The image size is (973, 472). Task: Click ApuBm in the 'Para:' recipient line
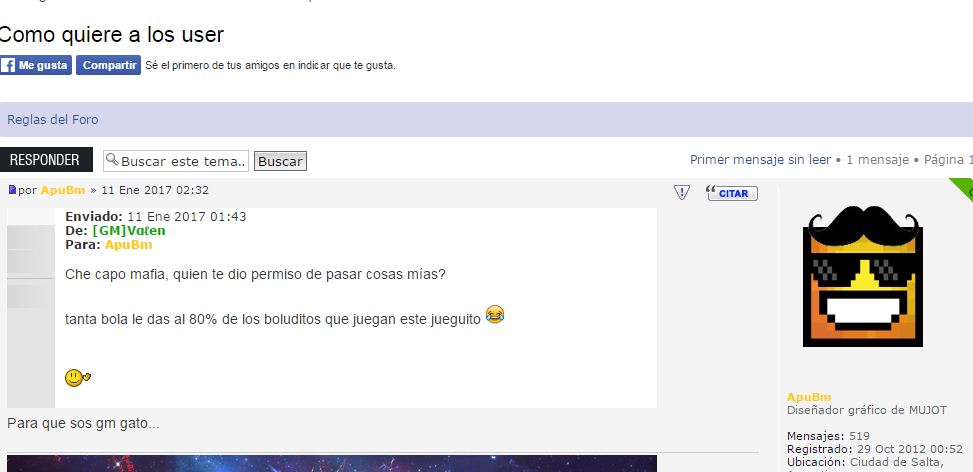128,245
